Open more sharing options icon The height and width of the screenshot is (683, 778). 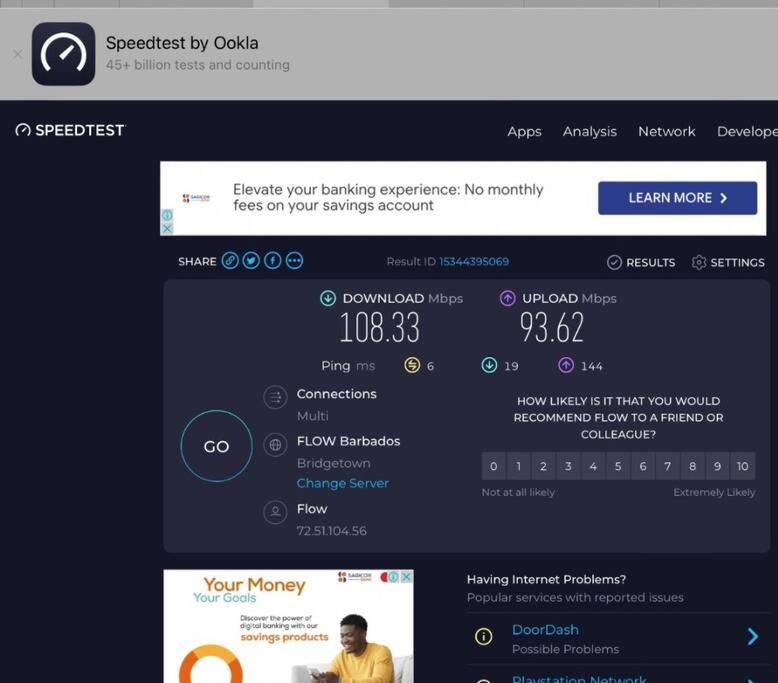click(294, 260)
